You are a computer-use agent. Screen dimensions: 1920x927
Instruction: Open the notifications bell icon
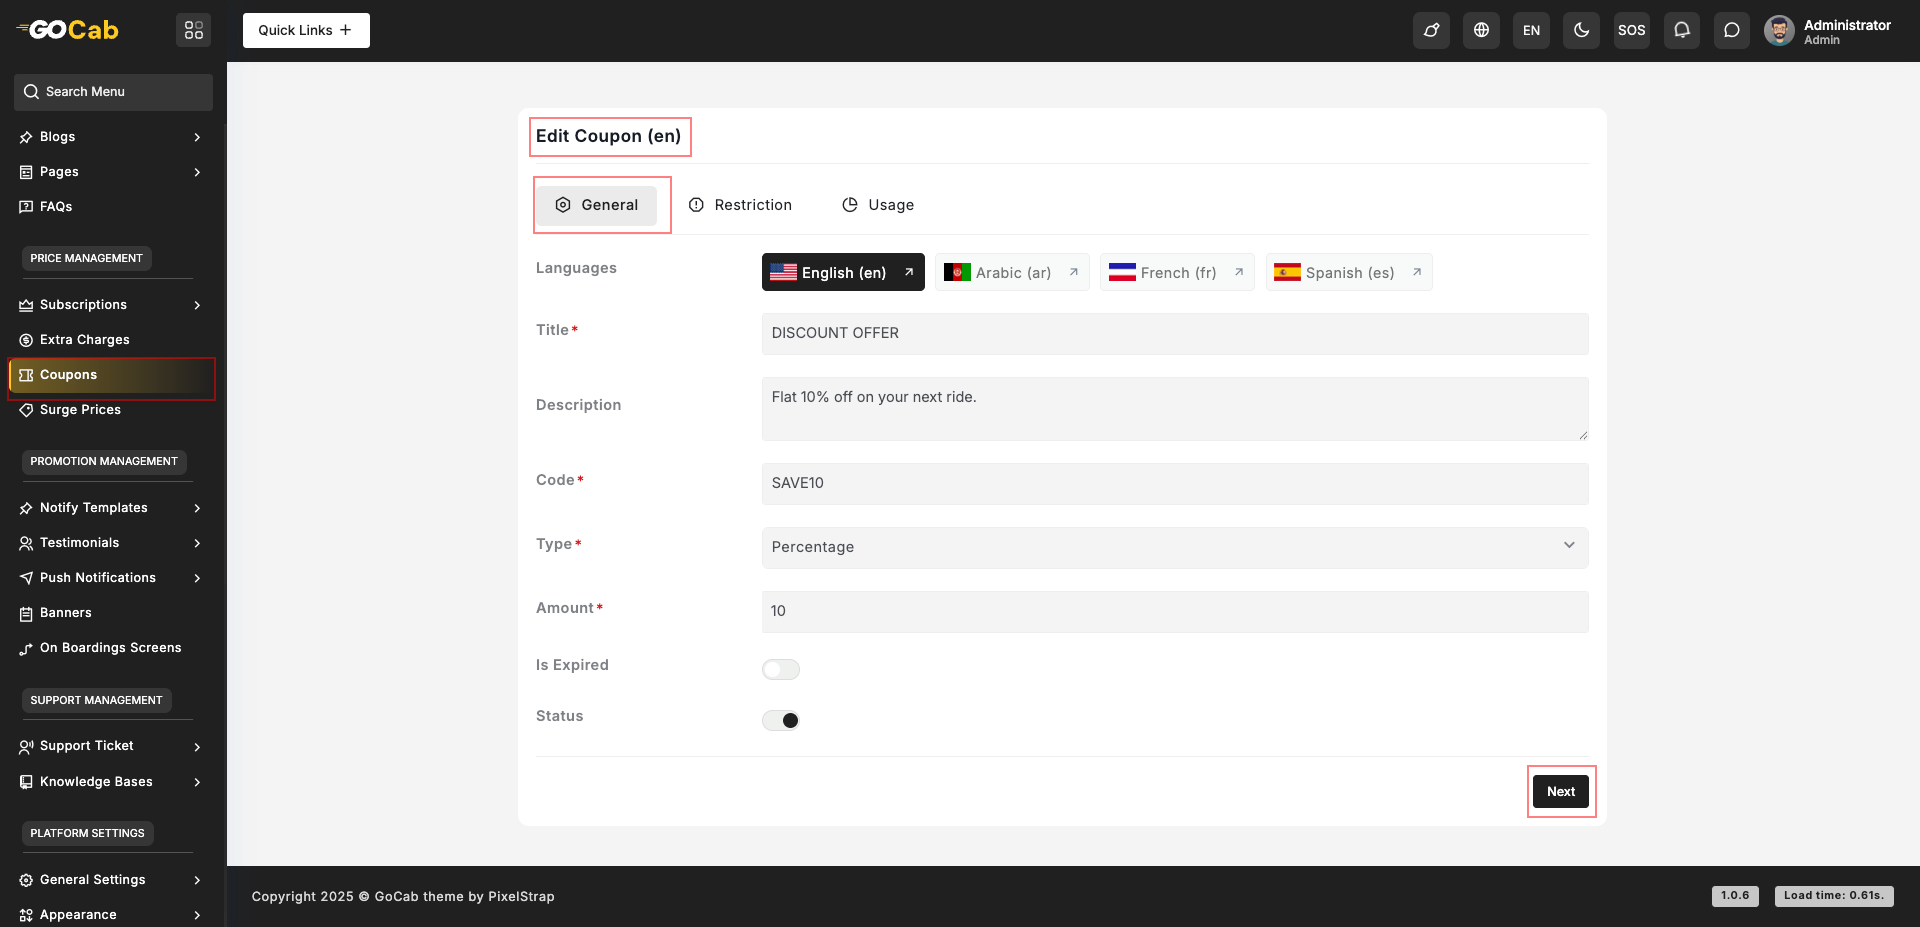(x=1681, y=30)
